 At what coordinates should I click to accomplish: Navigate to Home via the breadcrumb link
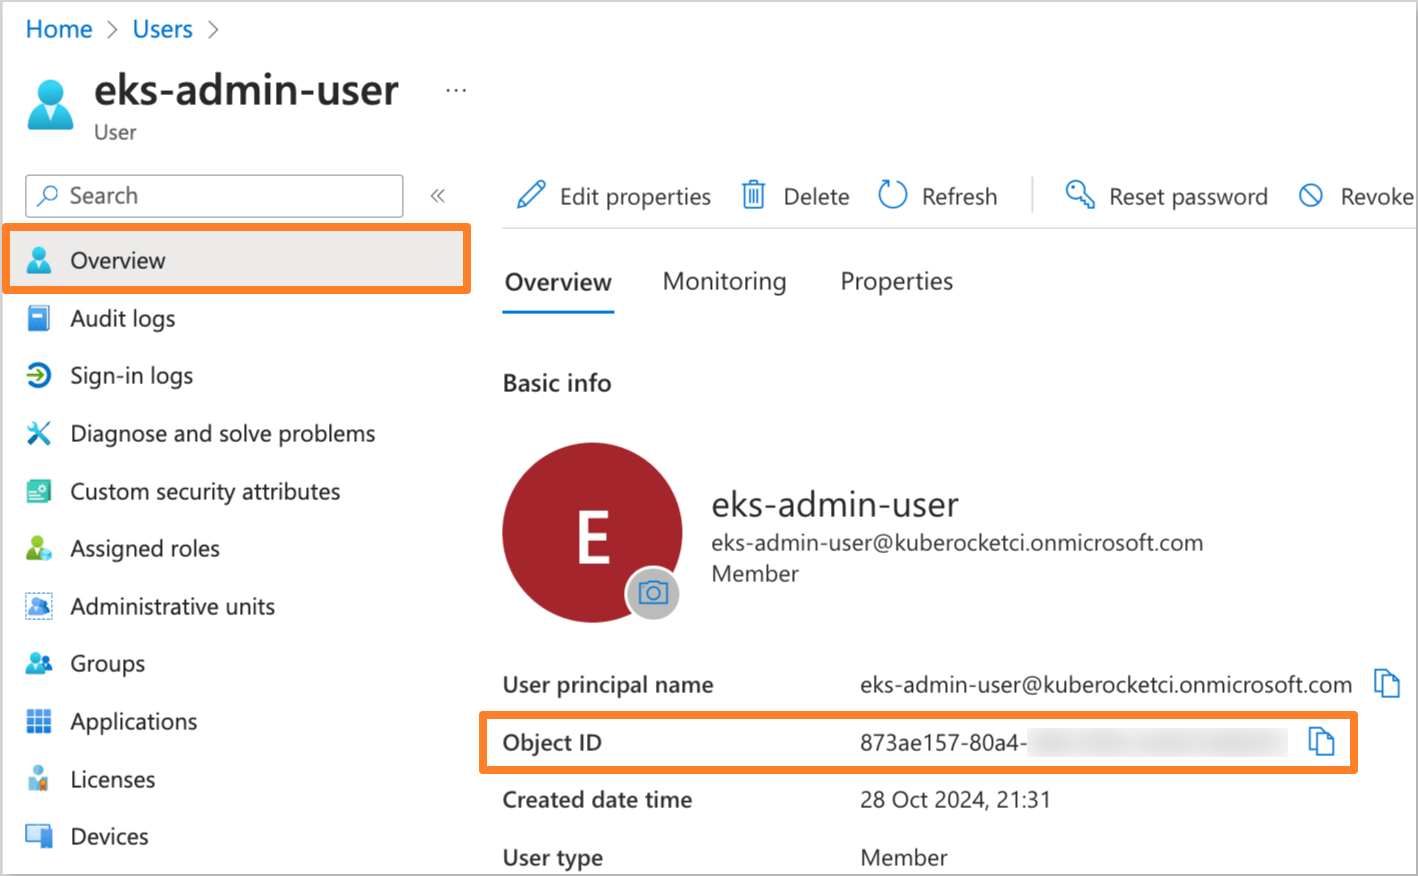pyautogui.click(x=58, y=29)
